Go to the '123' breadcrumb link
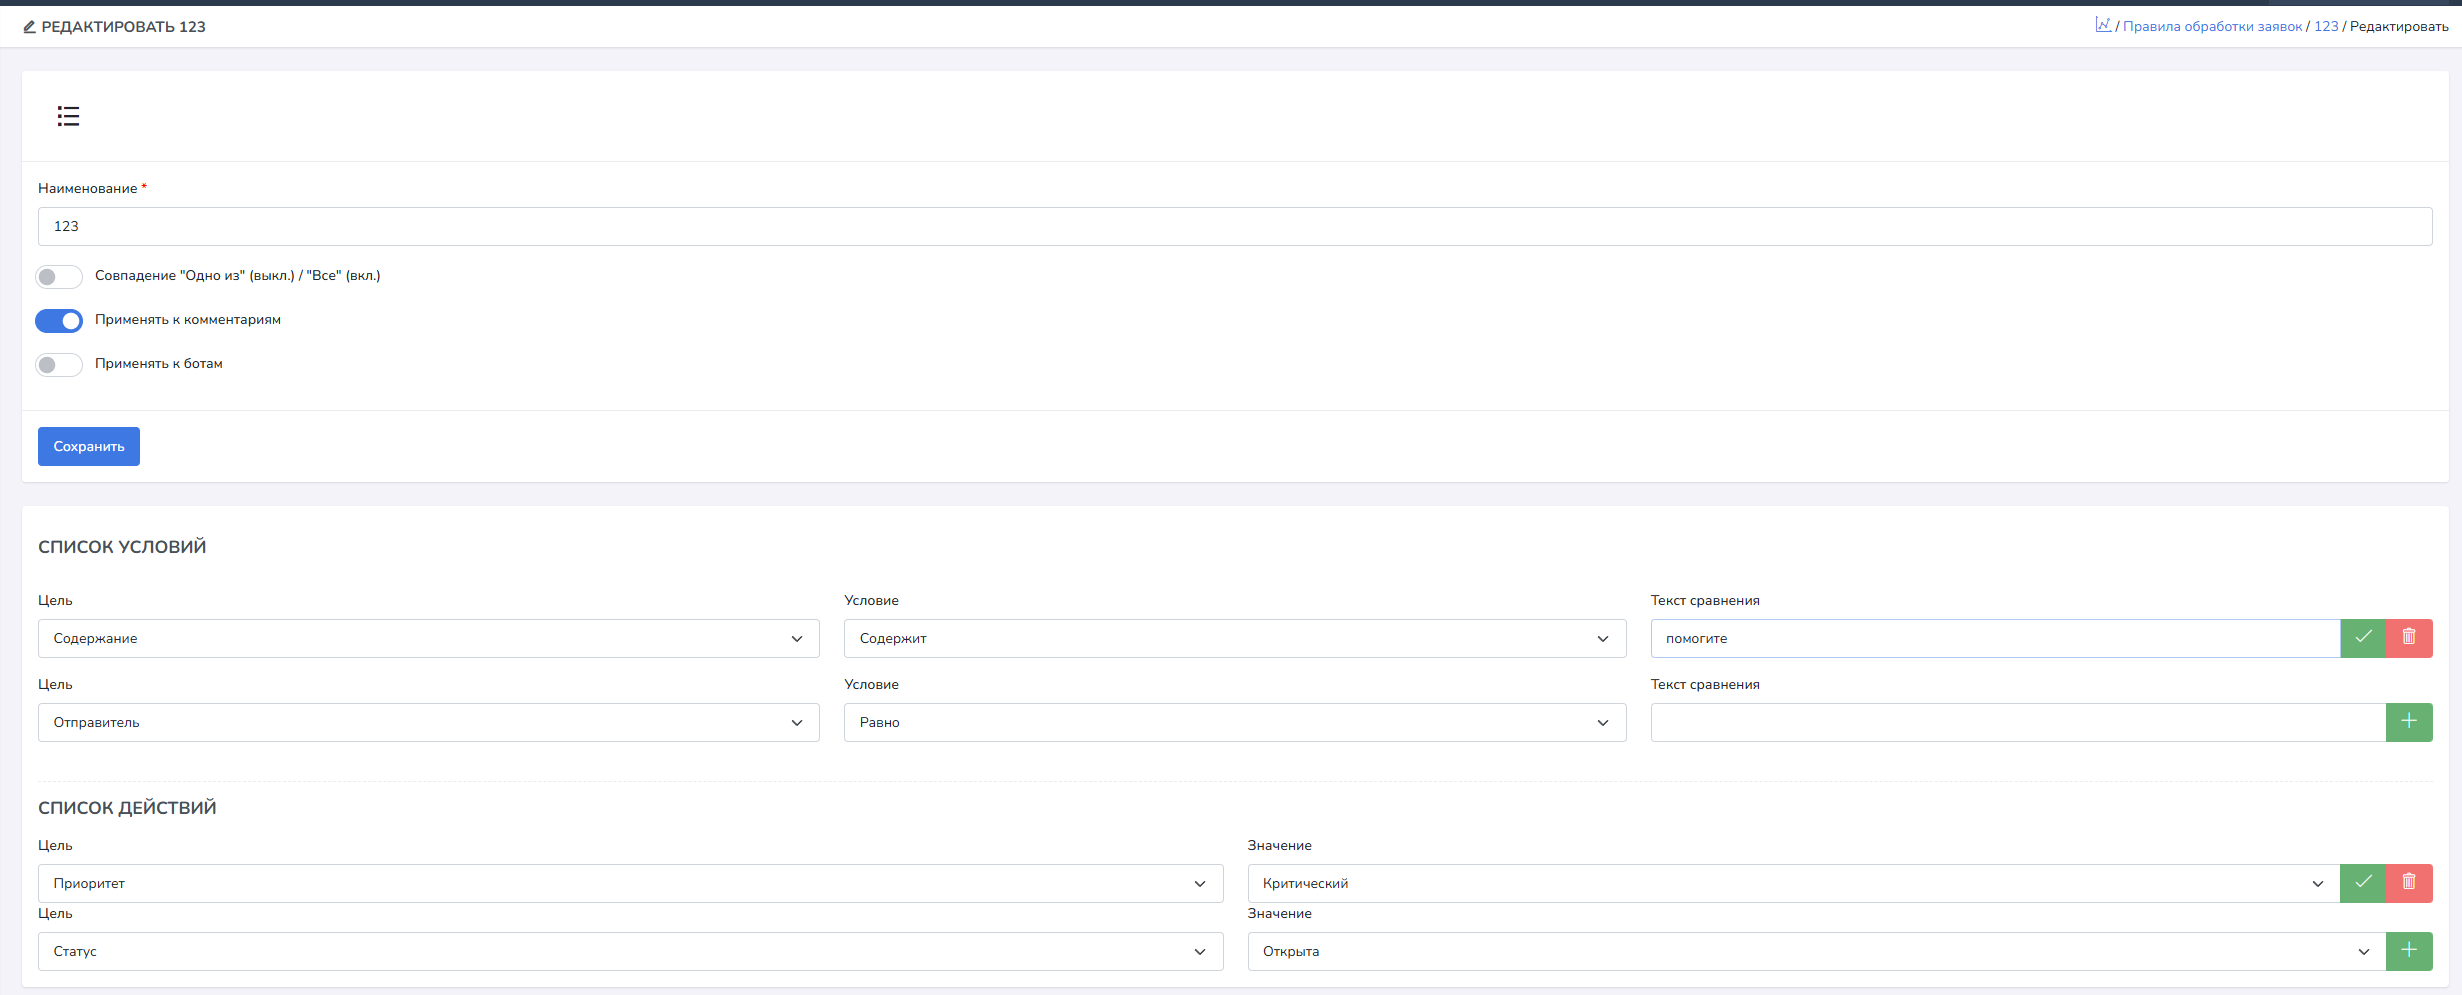Image resolution: width=2462 pixels, height=995 pixels. (x=2326, y=26)
